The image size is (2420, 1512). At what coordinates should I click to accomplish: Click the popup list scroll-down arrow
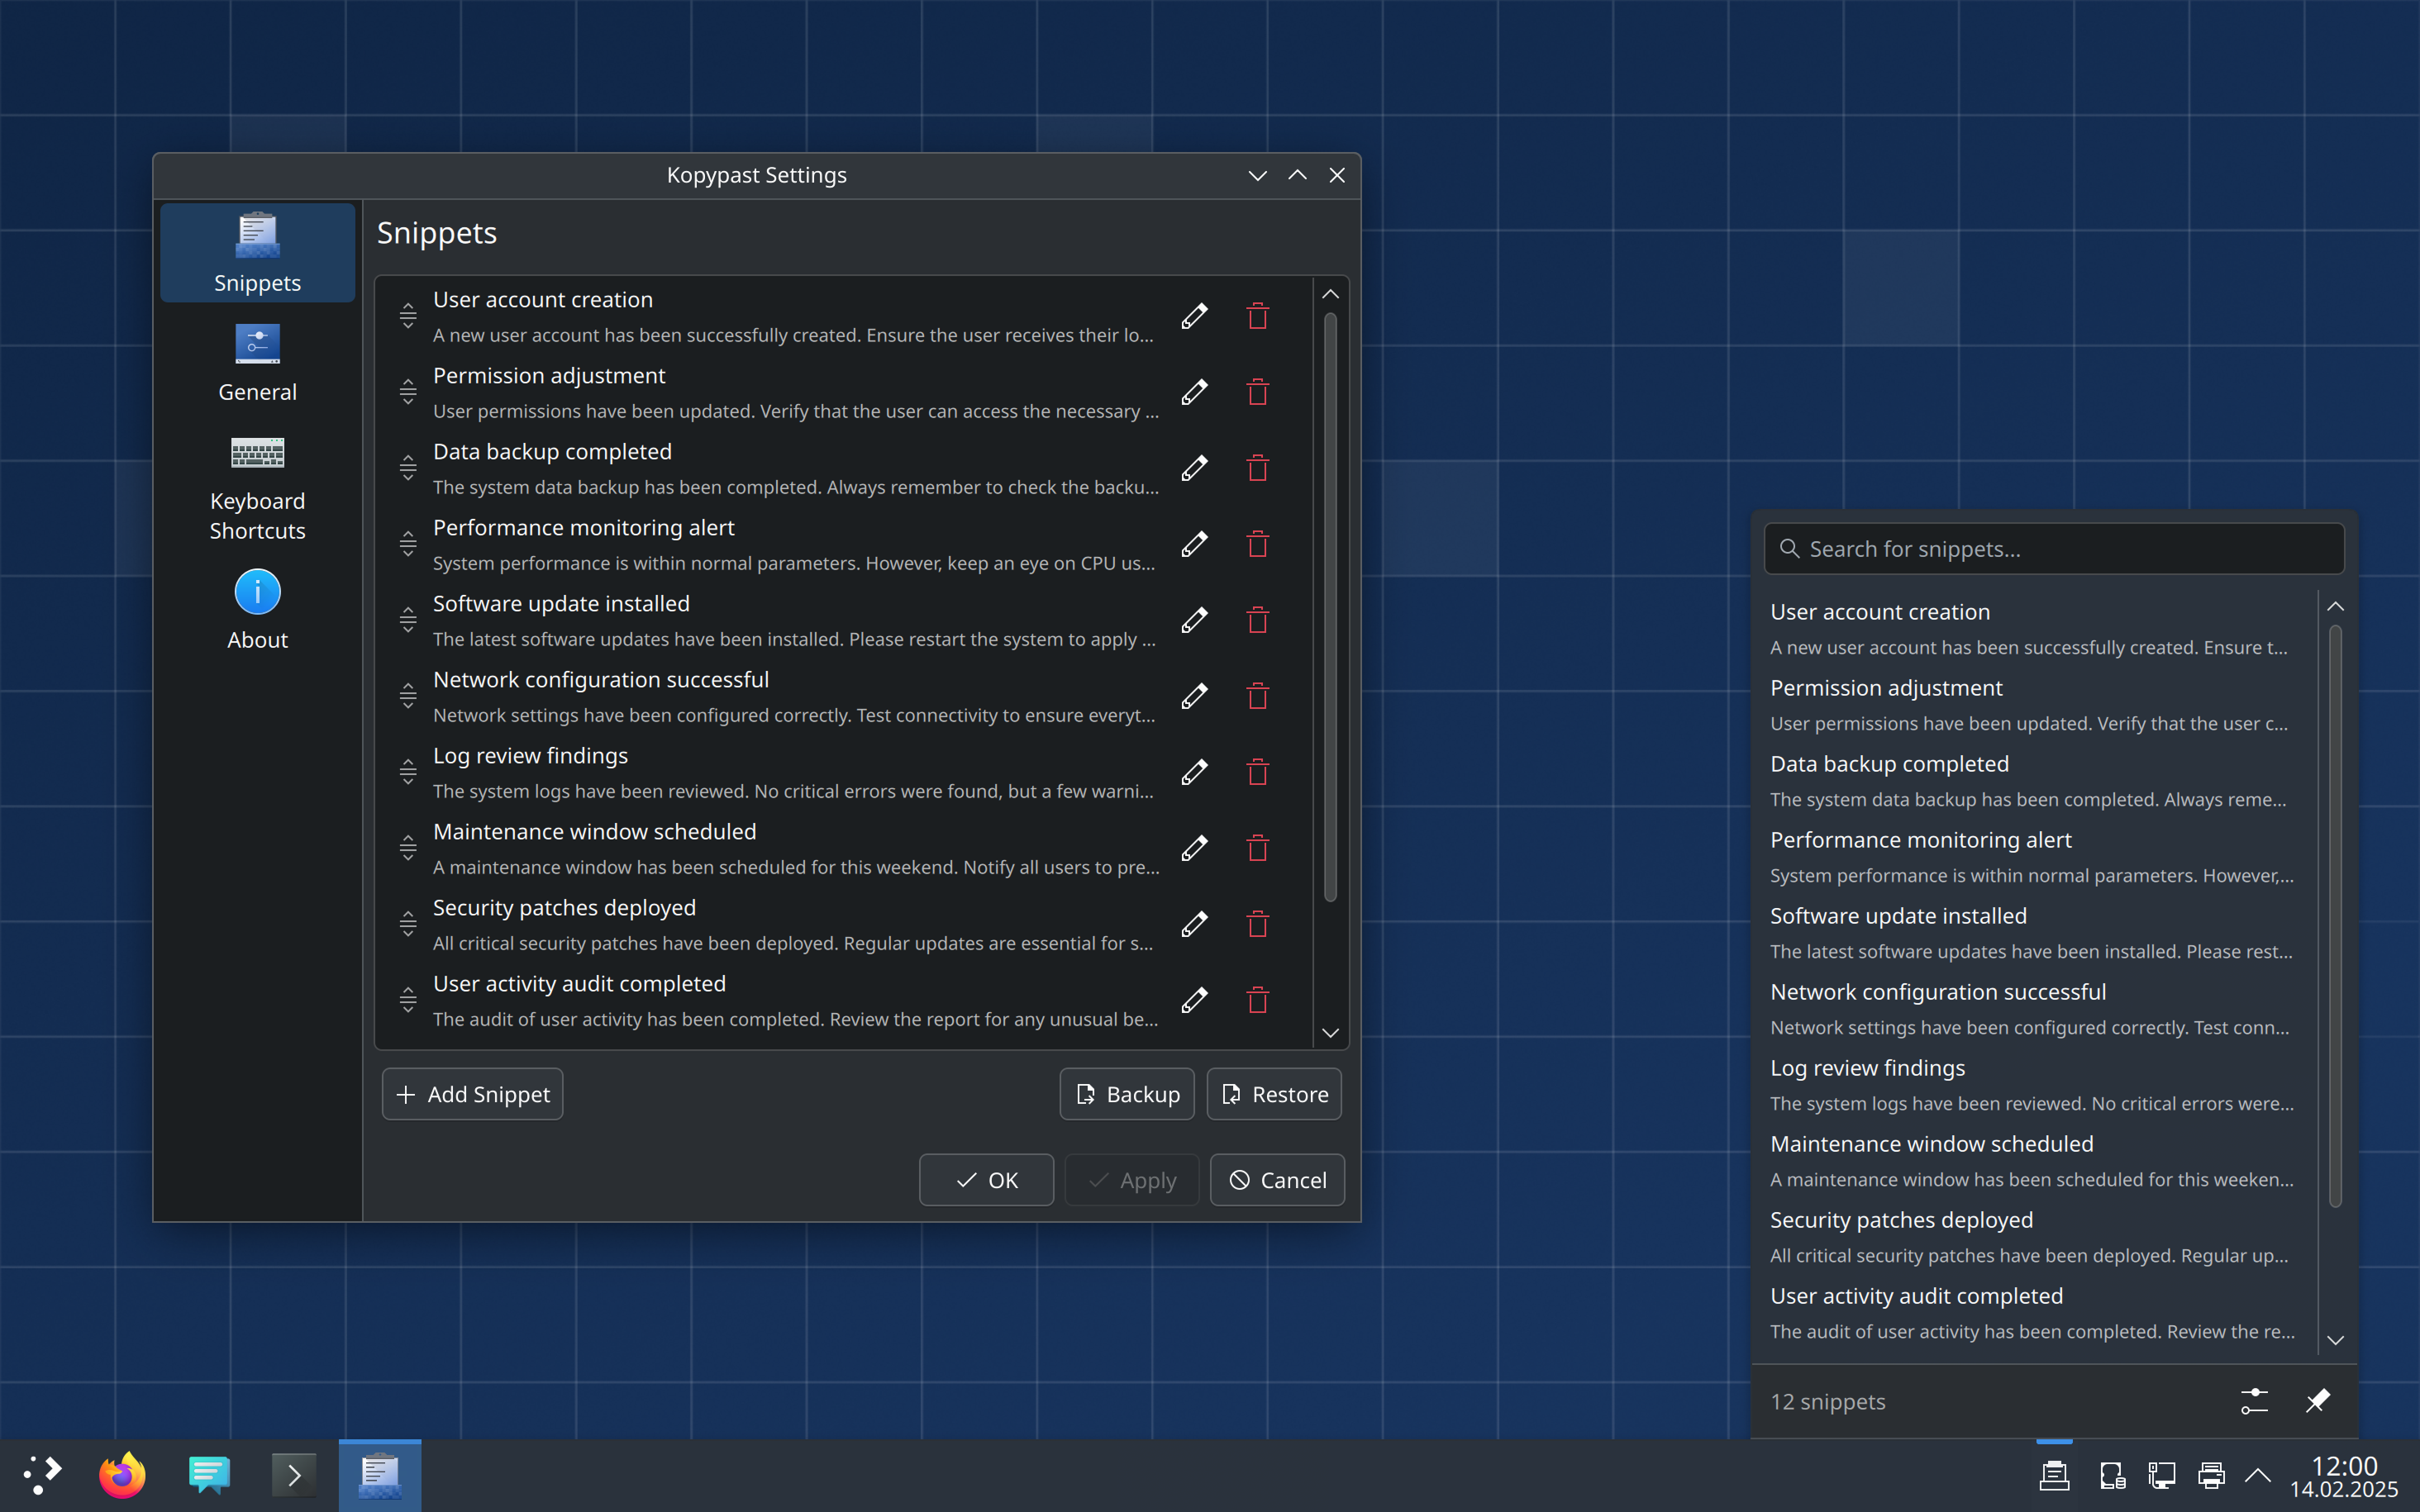click(x=2335, y=1340)
